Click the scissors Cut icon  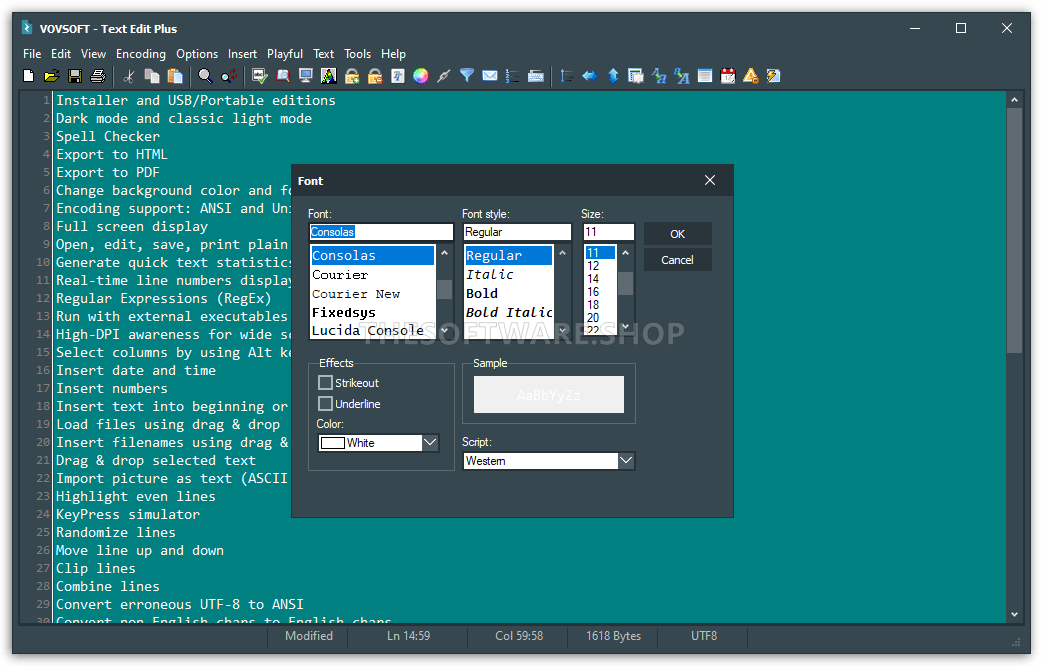(129, 76)
